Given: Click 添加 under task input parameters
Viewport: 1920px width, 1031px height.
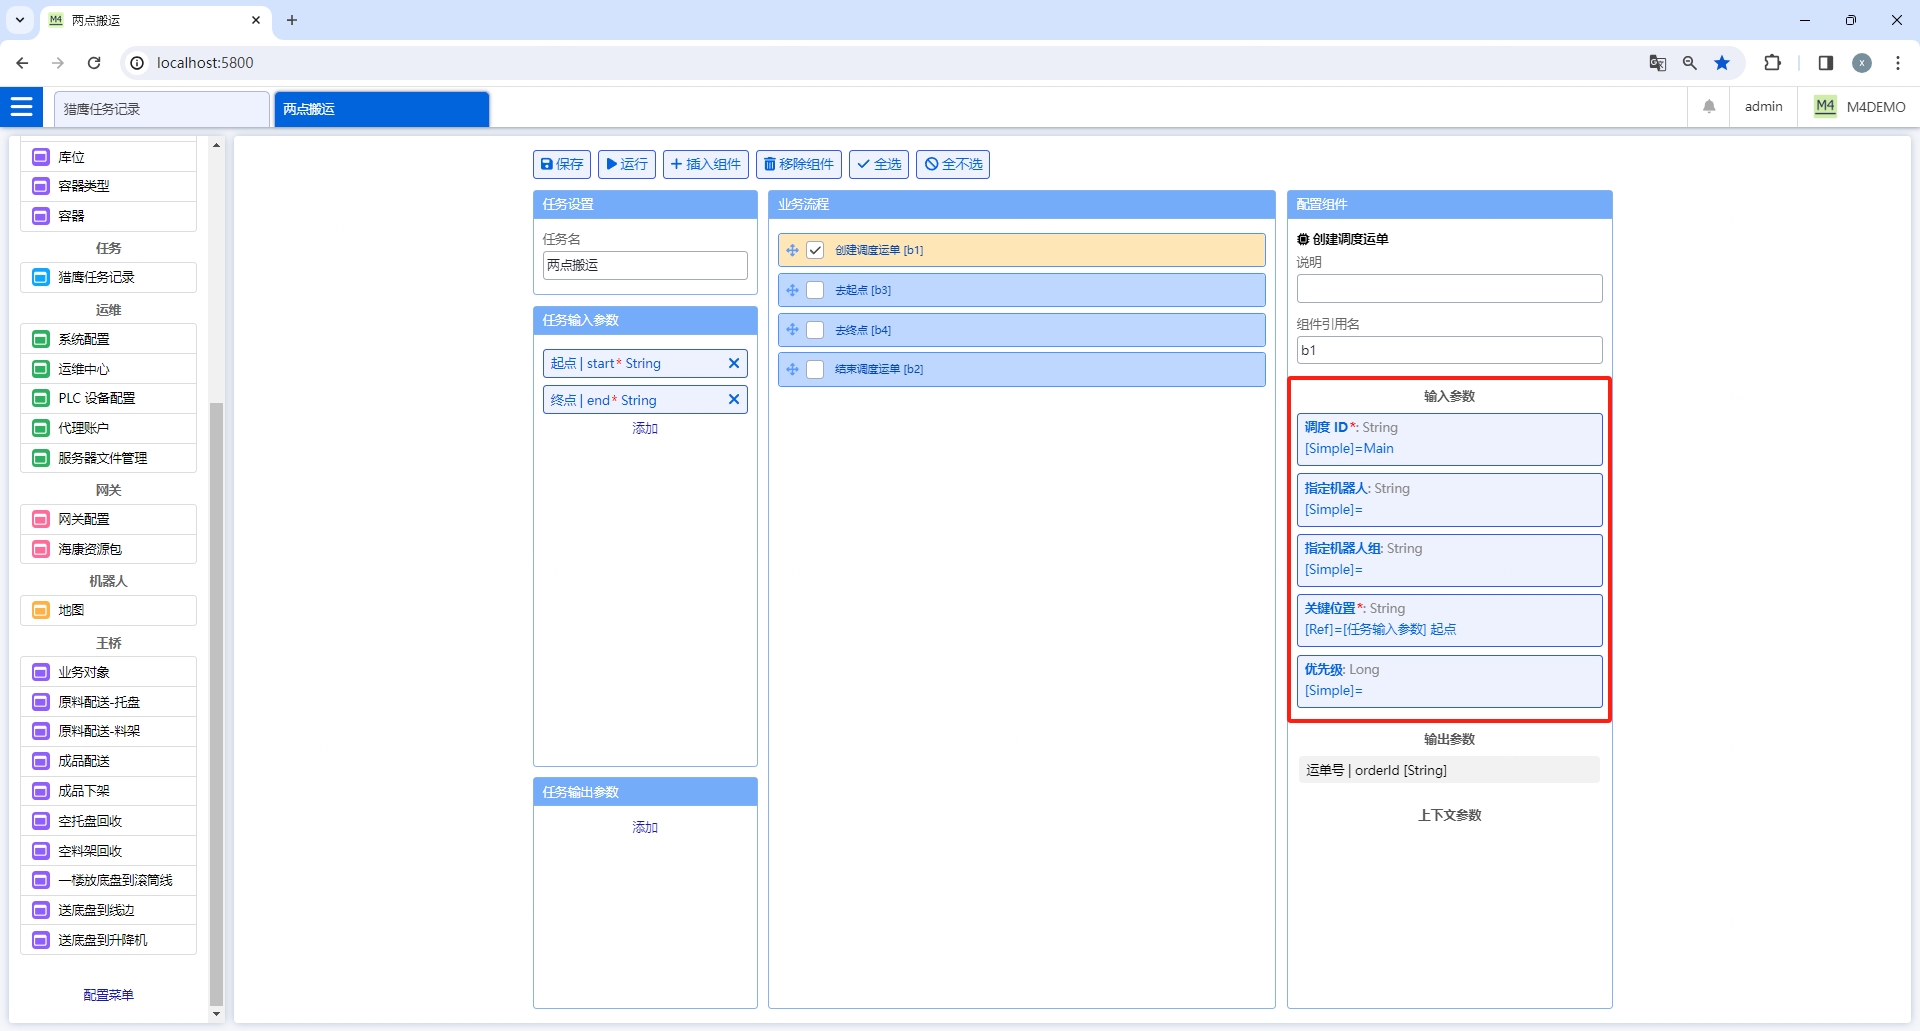Looking at the screenshot, I should [x=645, y=428].
